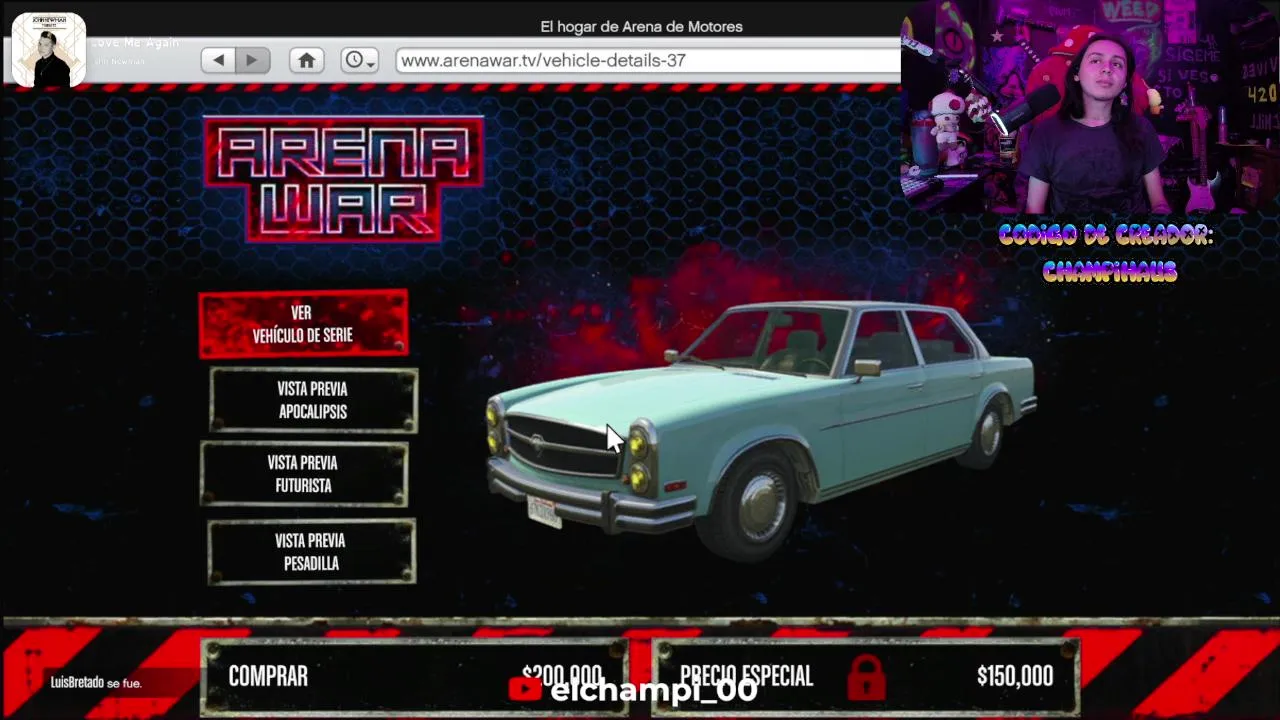Choose the Precio Especial $150,000 option

(x=866, y=677)
